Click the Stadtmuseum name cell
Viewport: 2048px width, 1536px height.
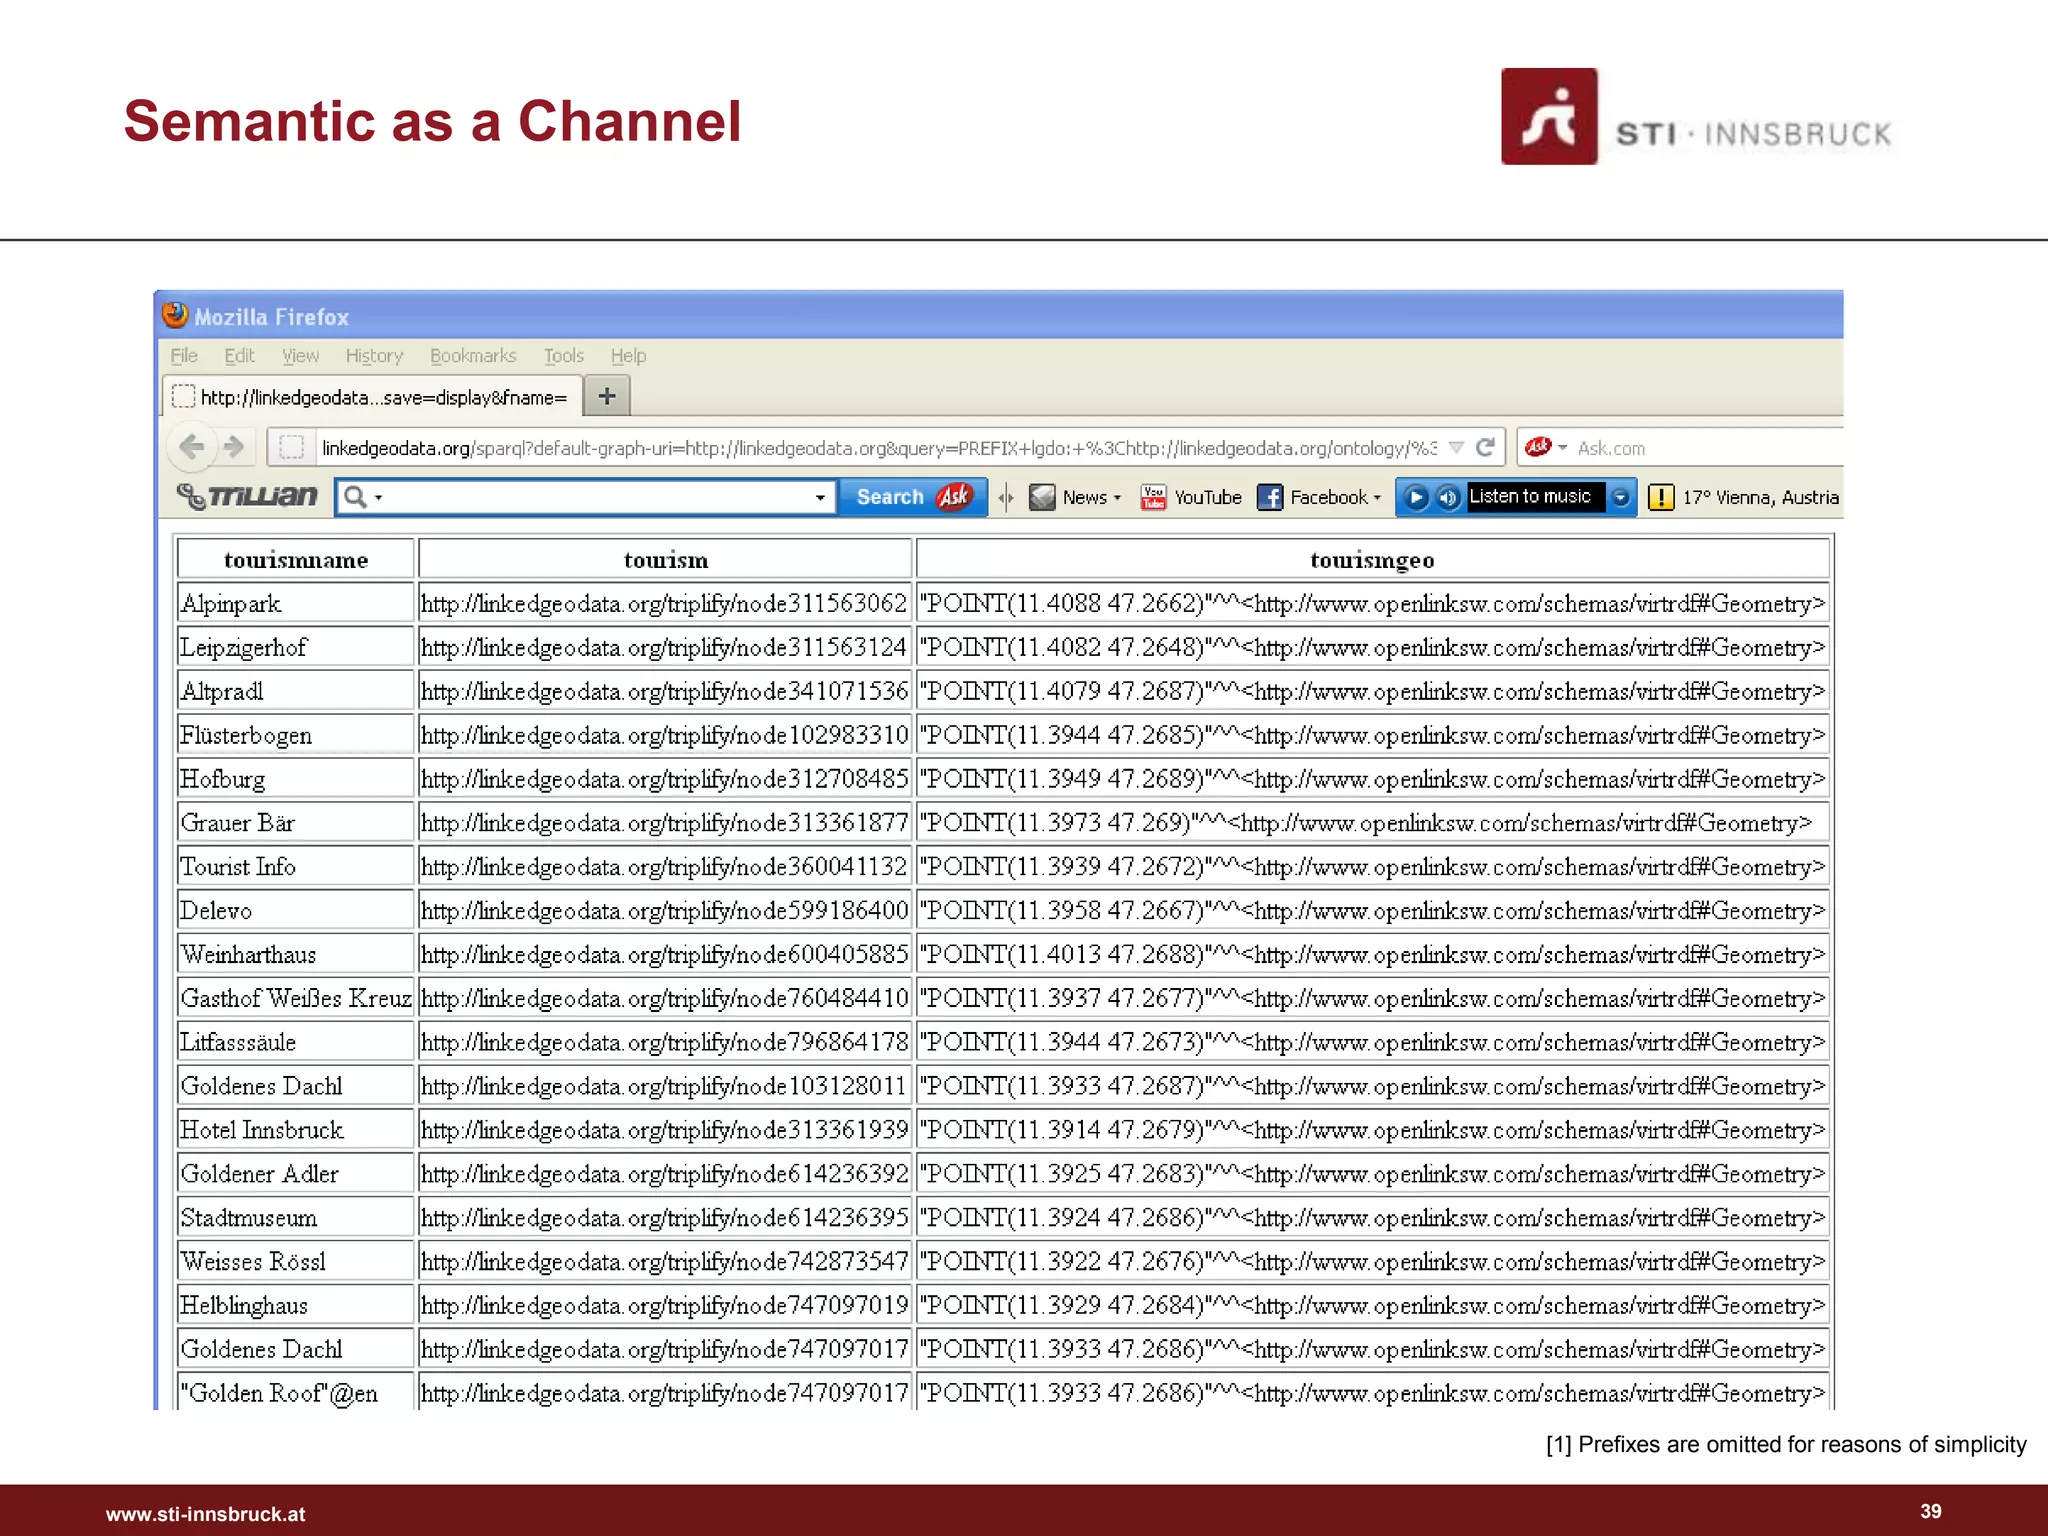click(296, 1218)
